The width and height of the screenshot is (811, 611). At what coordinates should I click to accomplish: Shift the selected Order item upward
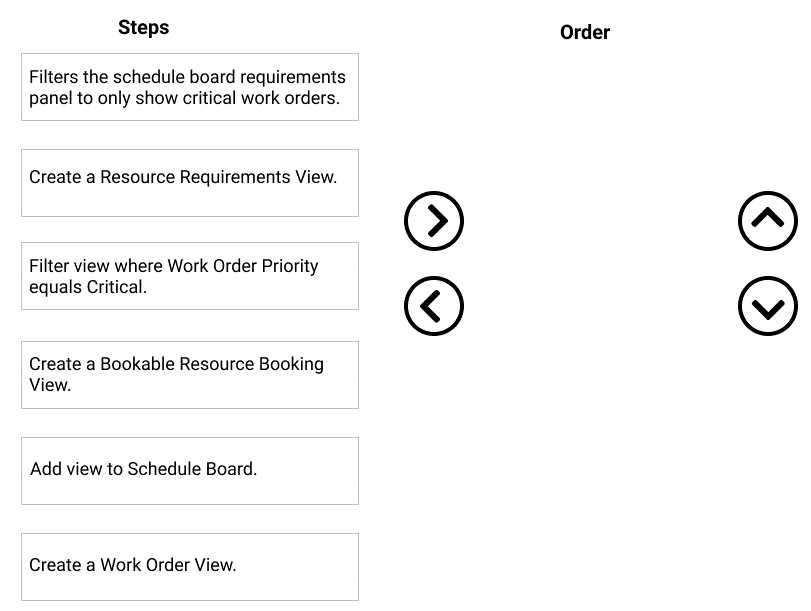click(x=767, y=220)
